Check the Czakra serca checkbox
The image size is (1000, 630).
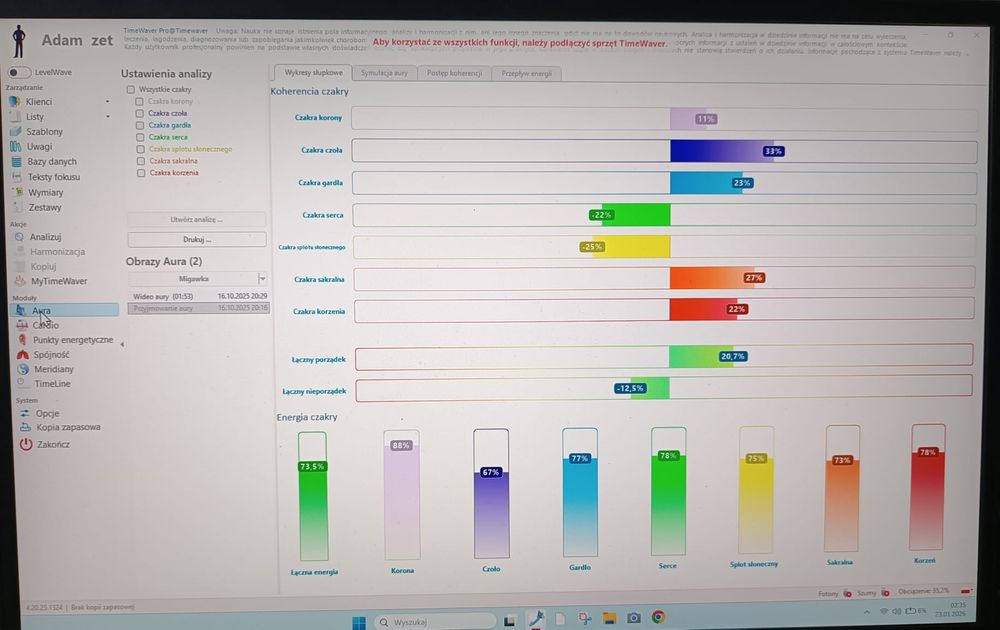[x=140, y=137]
